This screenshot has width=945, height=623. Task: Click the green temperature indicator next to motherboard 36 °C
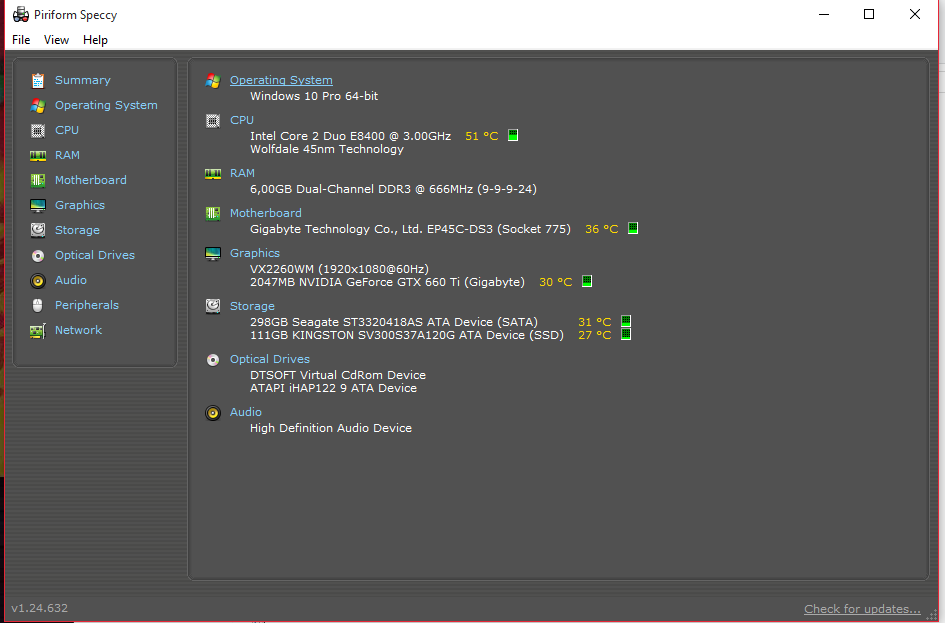pos(633,228)
